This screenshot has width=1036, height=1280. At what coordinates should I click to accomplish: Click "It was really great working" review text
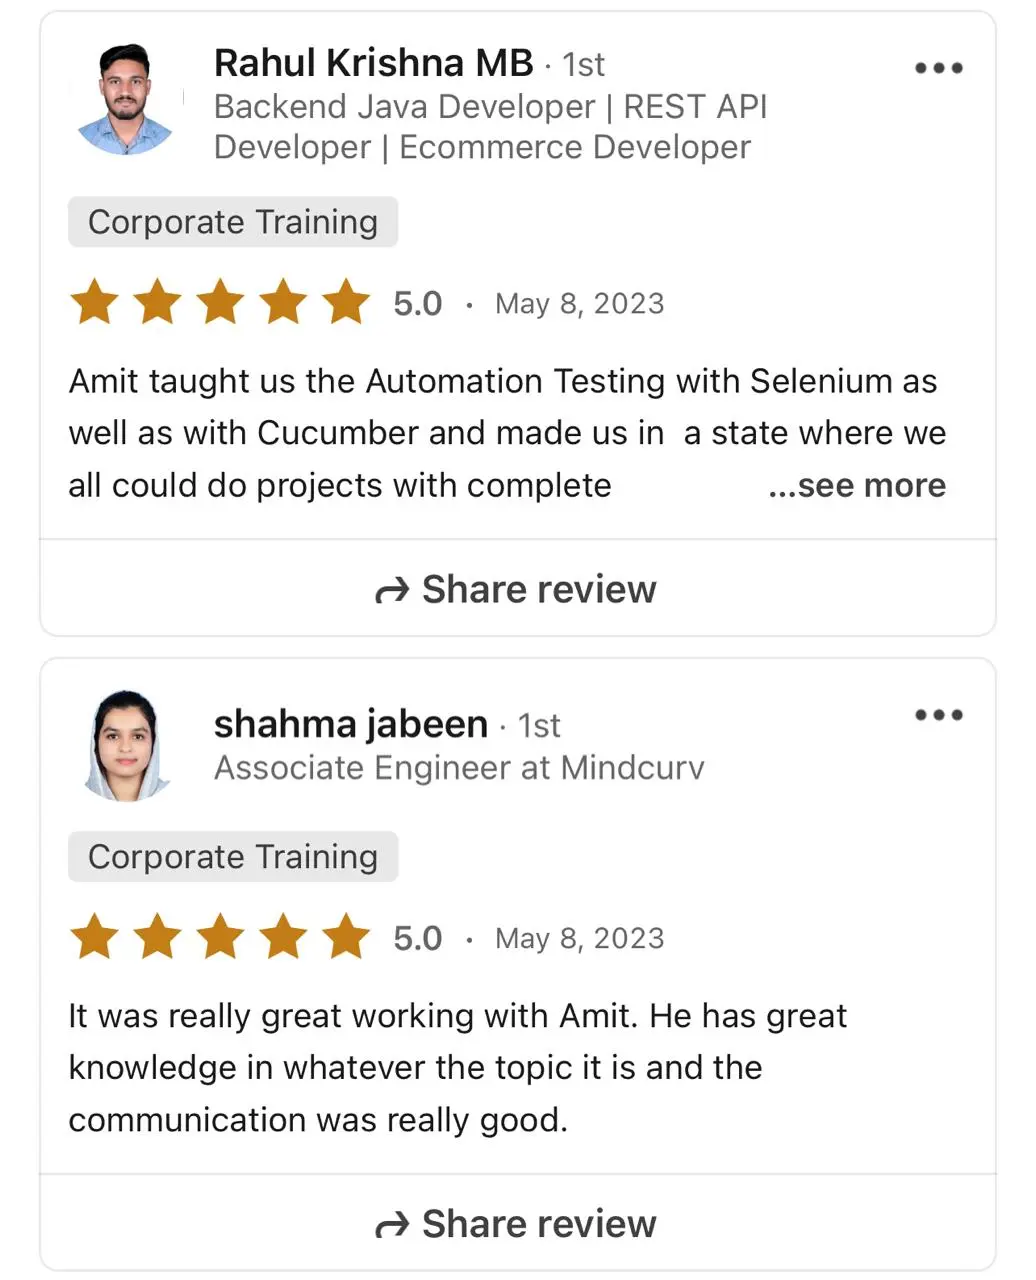point(457,1068)
